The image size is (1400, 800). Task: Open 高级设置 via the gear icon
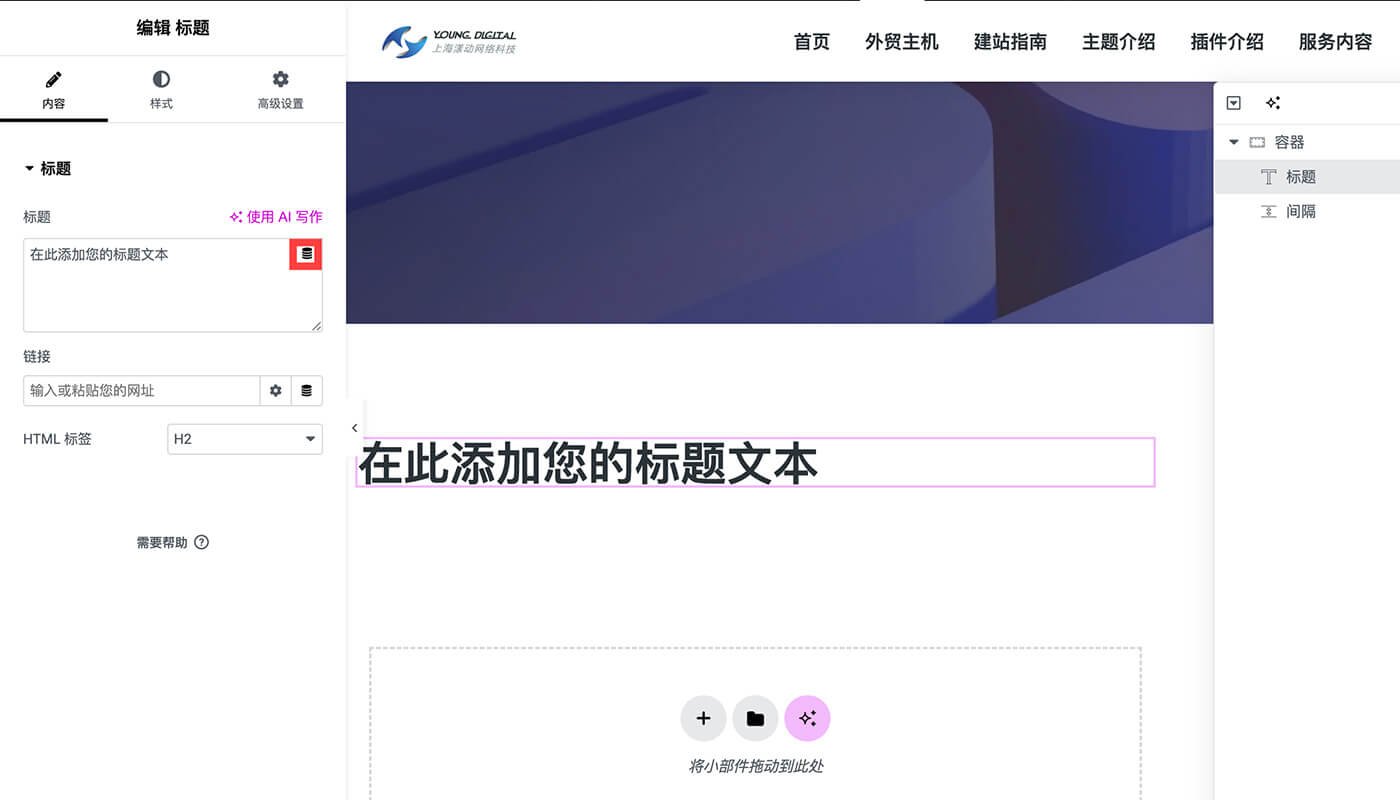tap(279, 77)
